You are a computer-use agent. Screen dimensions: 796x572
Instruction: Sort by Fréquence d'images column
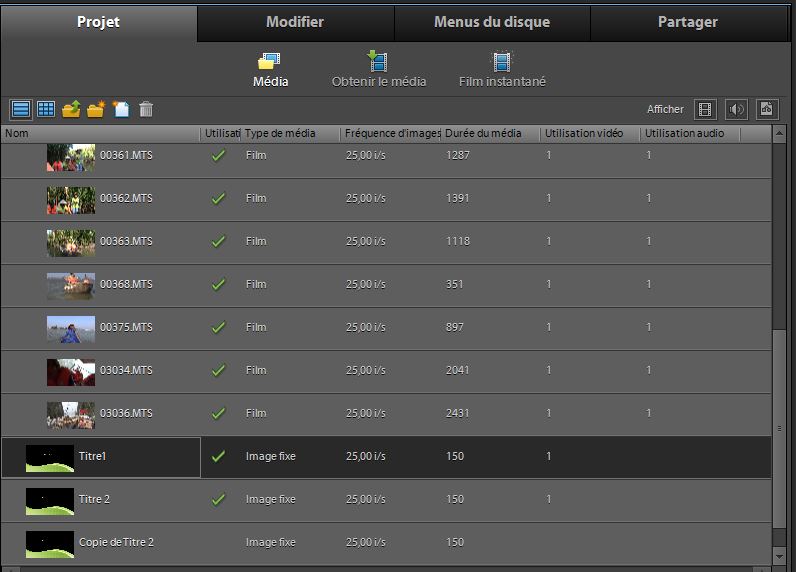(391, 133)
